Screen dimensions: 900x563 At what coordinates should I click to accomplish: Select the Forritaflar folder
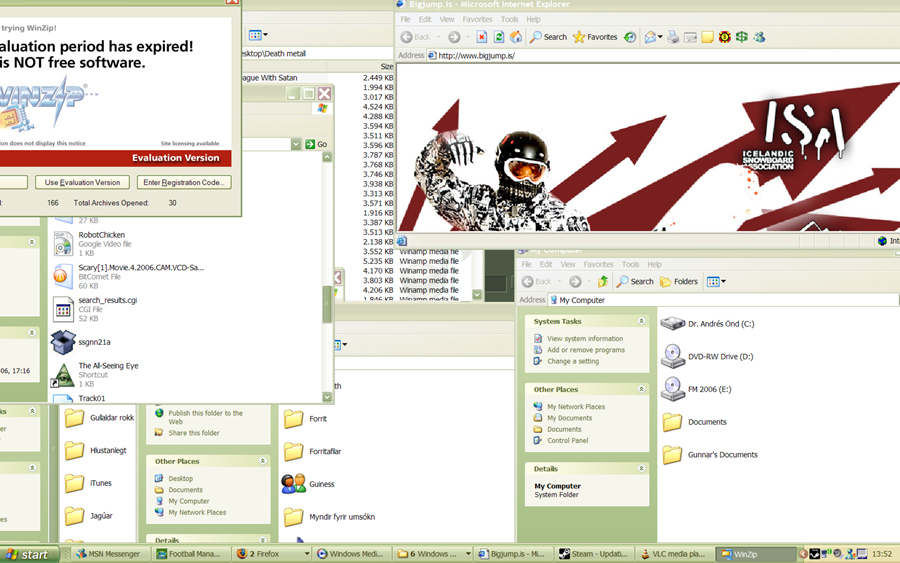[312, 451]
